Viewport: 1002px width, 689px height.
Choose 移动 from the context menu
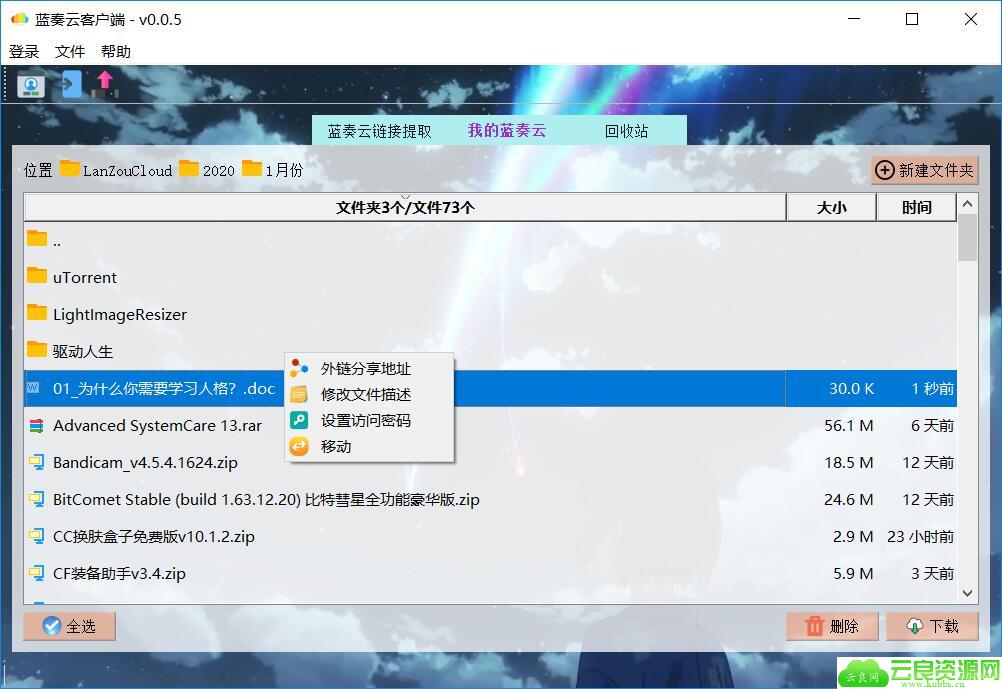point(370,446)
